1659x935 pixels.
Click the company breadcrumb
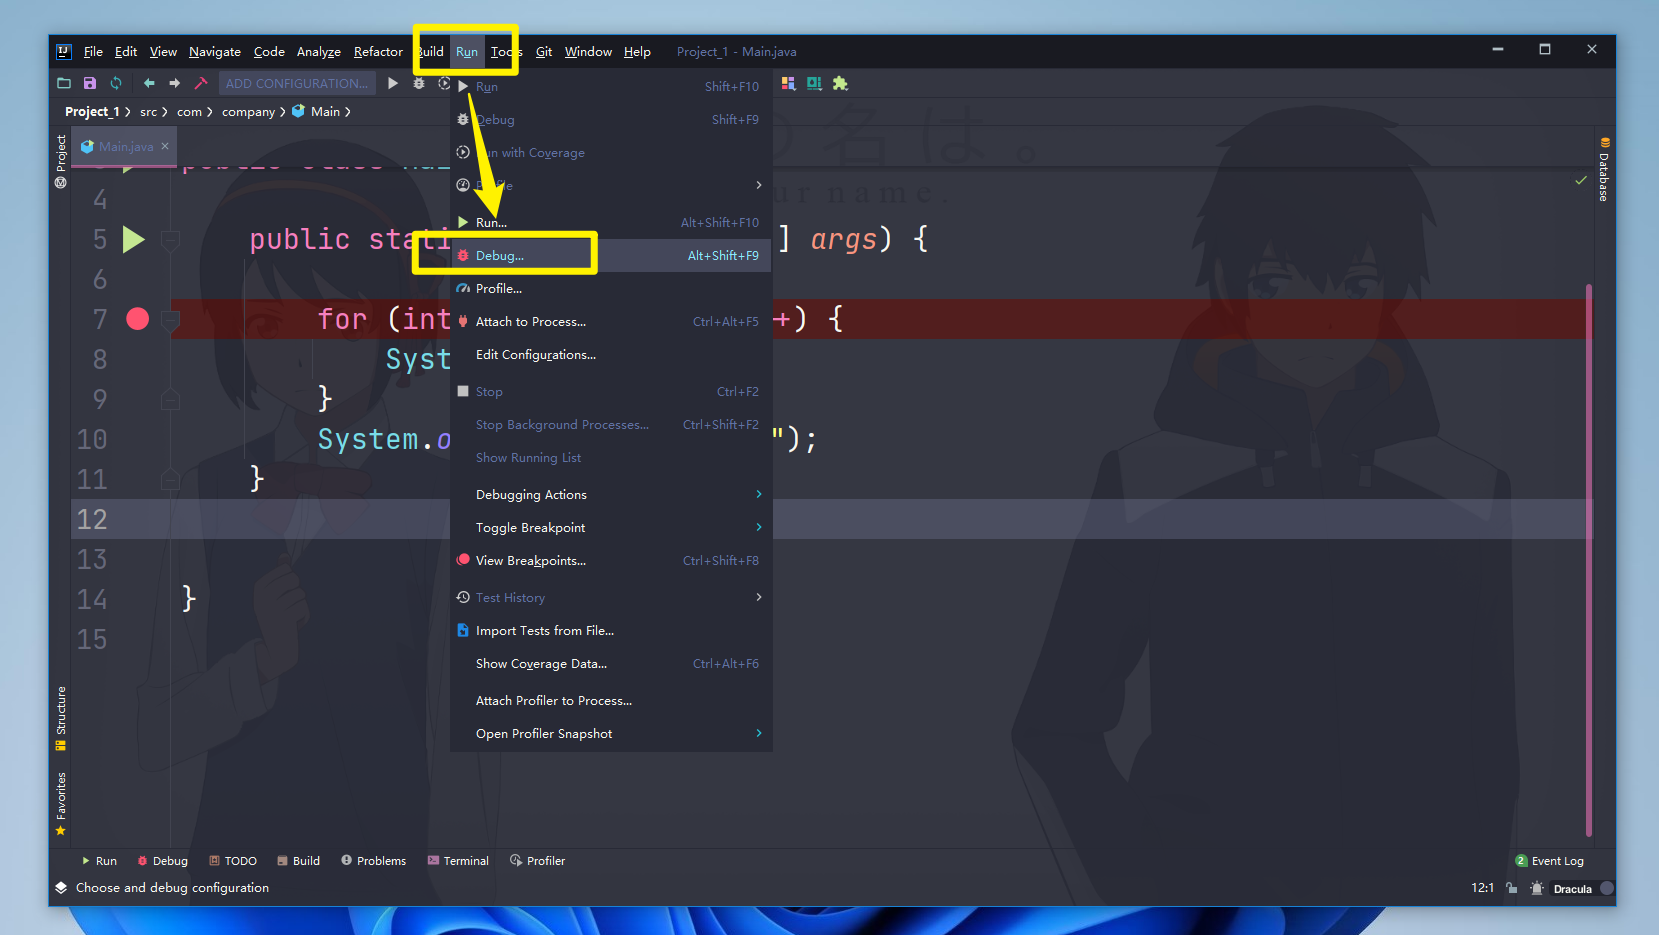coord(248,112)
